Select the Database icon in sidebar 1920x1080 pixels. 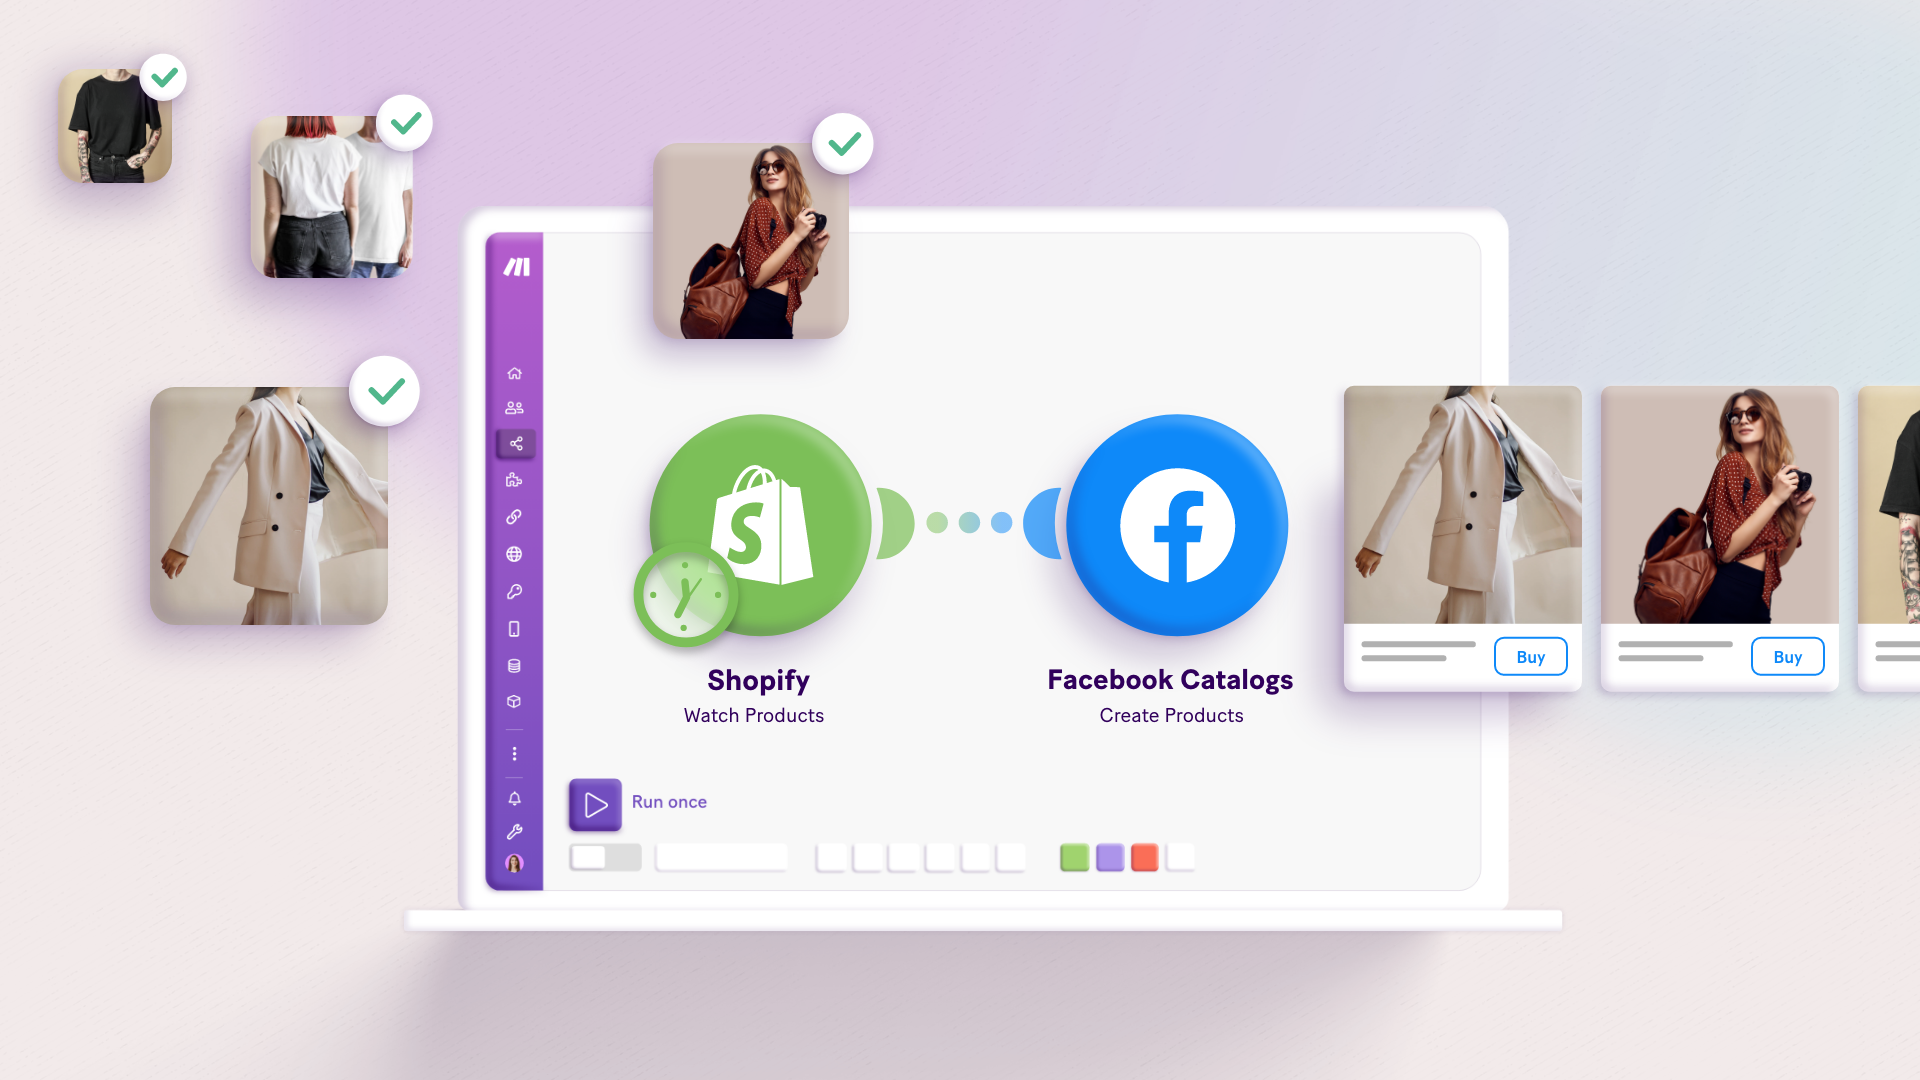(x=516, y=665)
